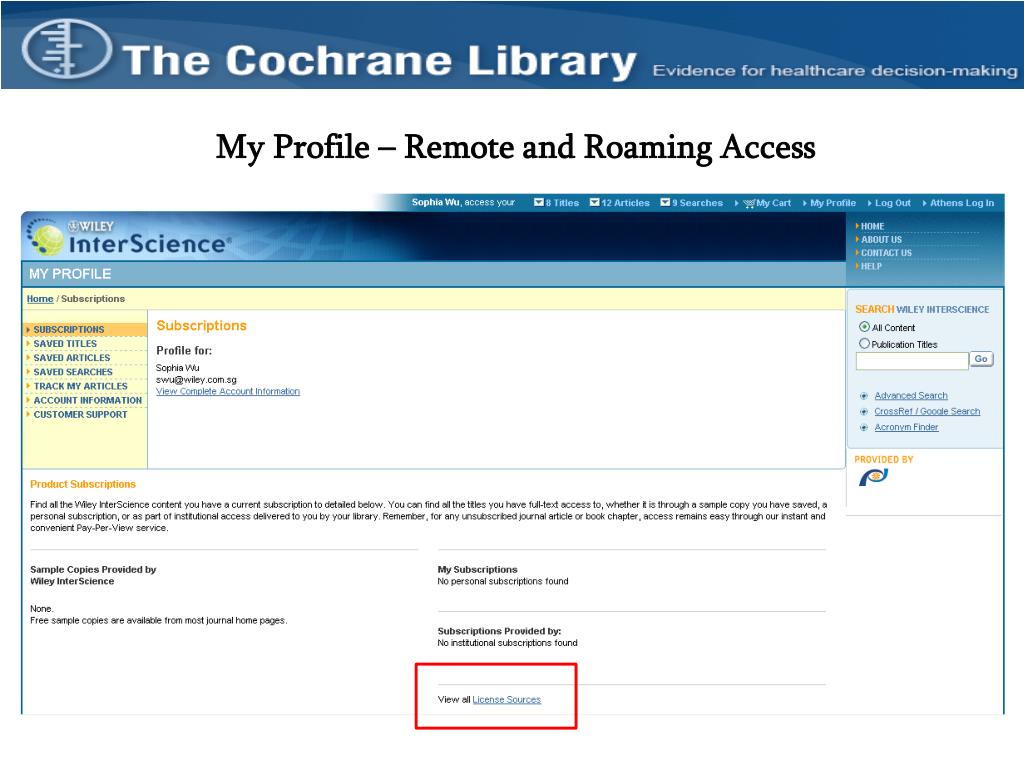The width and height of the screenshot is (1024, 768).
Task: Click the 9 Searches link text
Action: [x=697, y=203]
